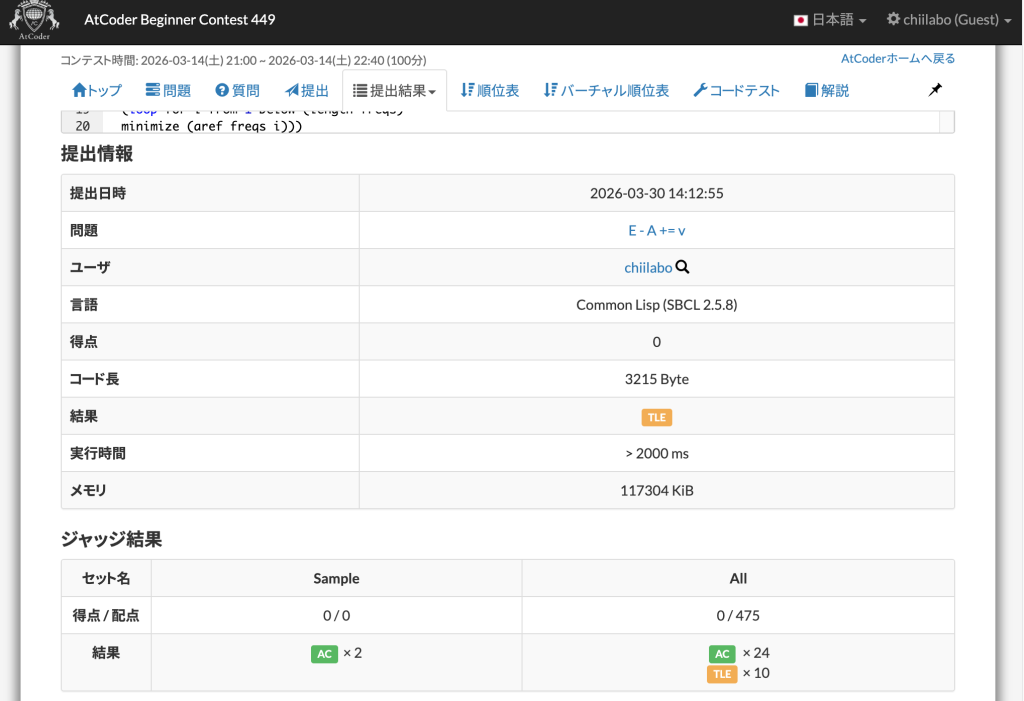Screen dimensions: 1024x701
Task: Open the コードテスト tab
Action: (x=736, y=90)
